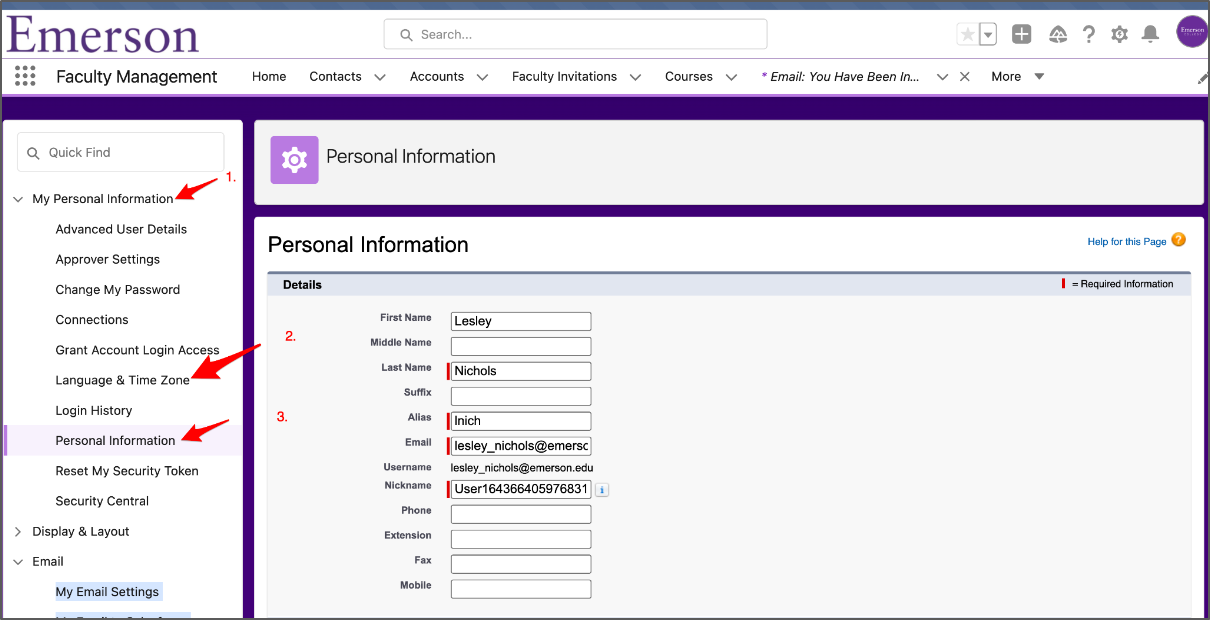This screenshot has width=1210, height=620.
Task: Select Personal Information in the sidebar
Action: pyautogui.click(x=116, y=441)
